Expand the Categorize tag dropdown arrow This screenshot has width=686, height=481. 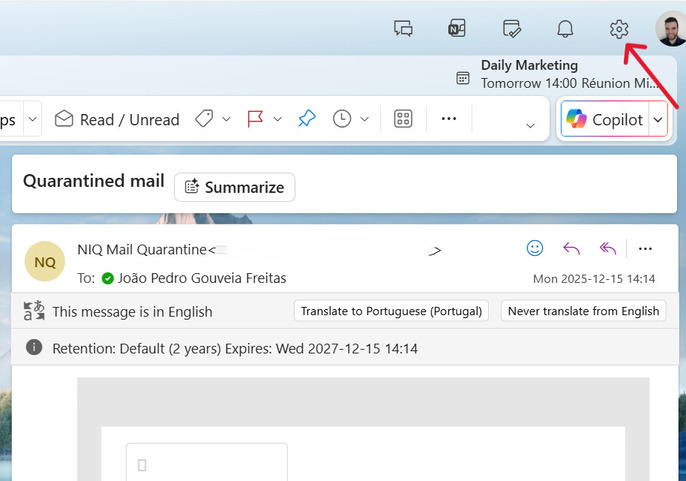[226, 119]
